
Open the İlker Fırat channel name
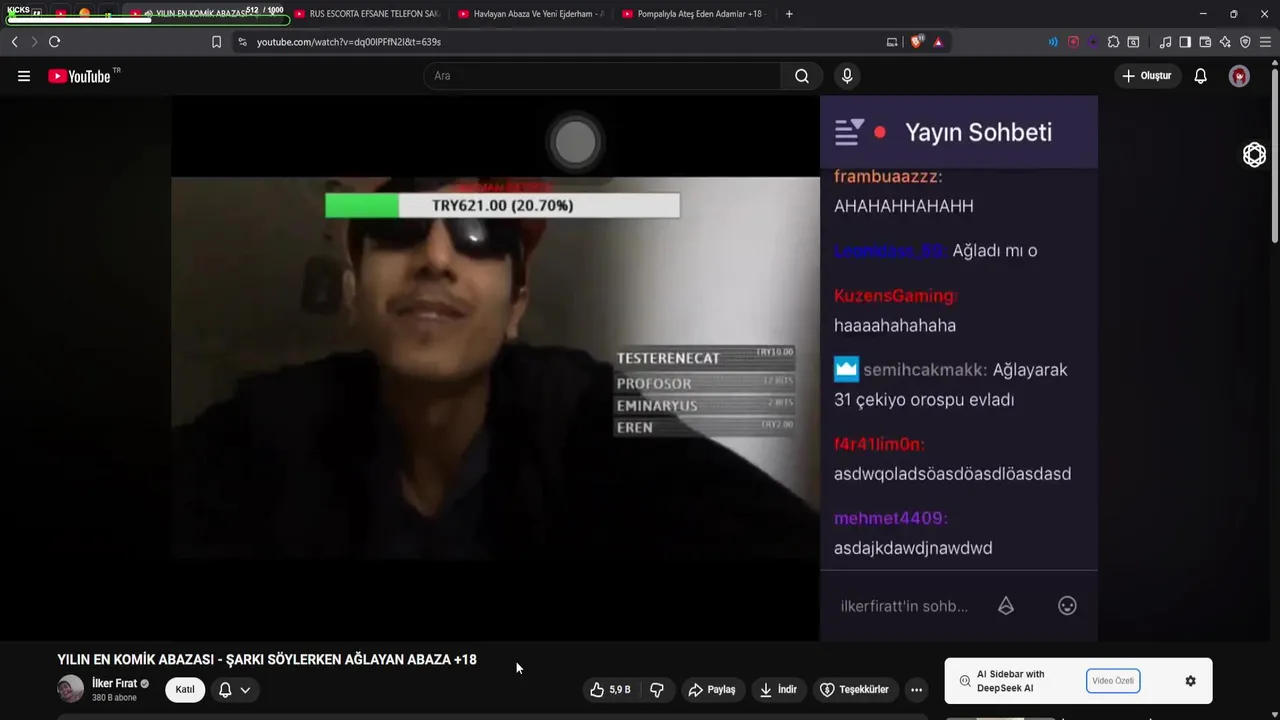pos(114,684)
